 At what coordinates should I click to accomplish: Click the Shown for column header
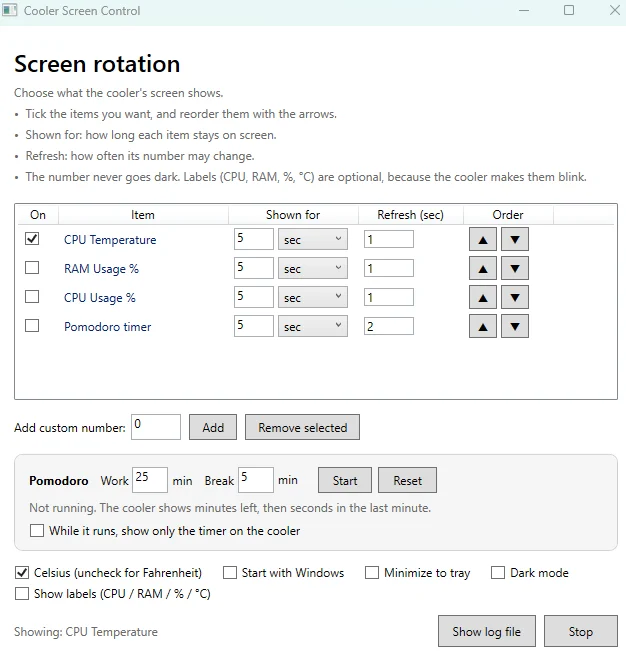(293, 215)
